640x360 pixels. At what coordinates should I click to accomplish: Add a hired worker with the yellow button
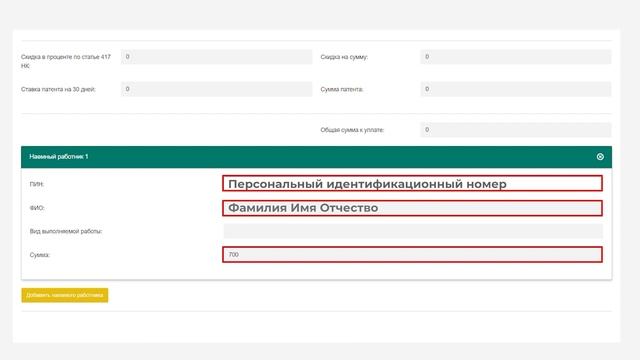[x=65, y=295]
